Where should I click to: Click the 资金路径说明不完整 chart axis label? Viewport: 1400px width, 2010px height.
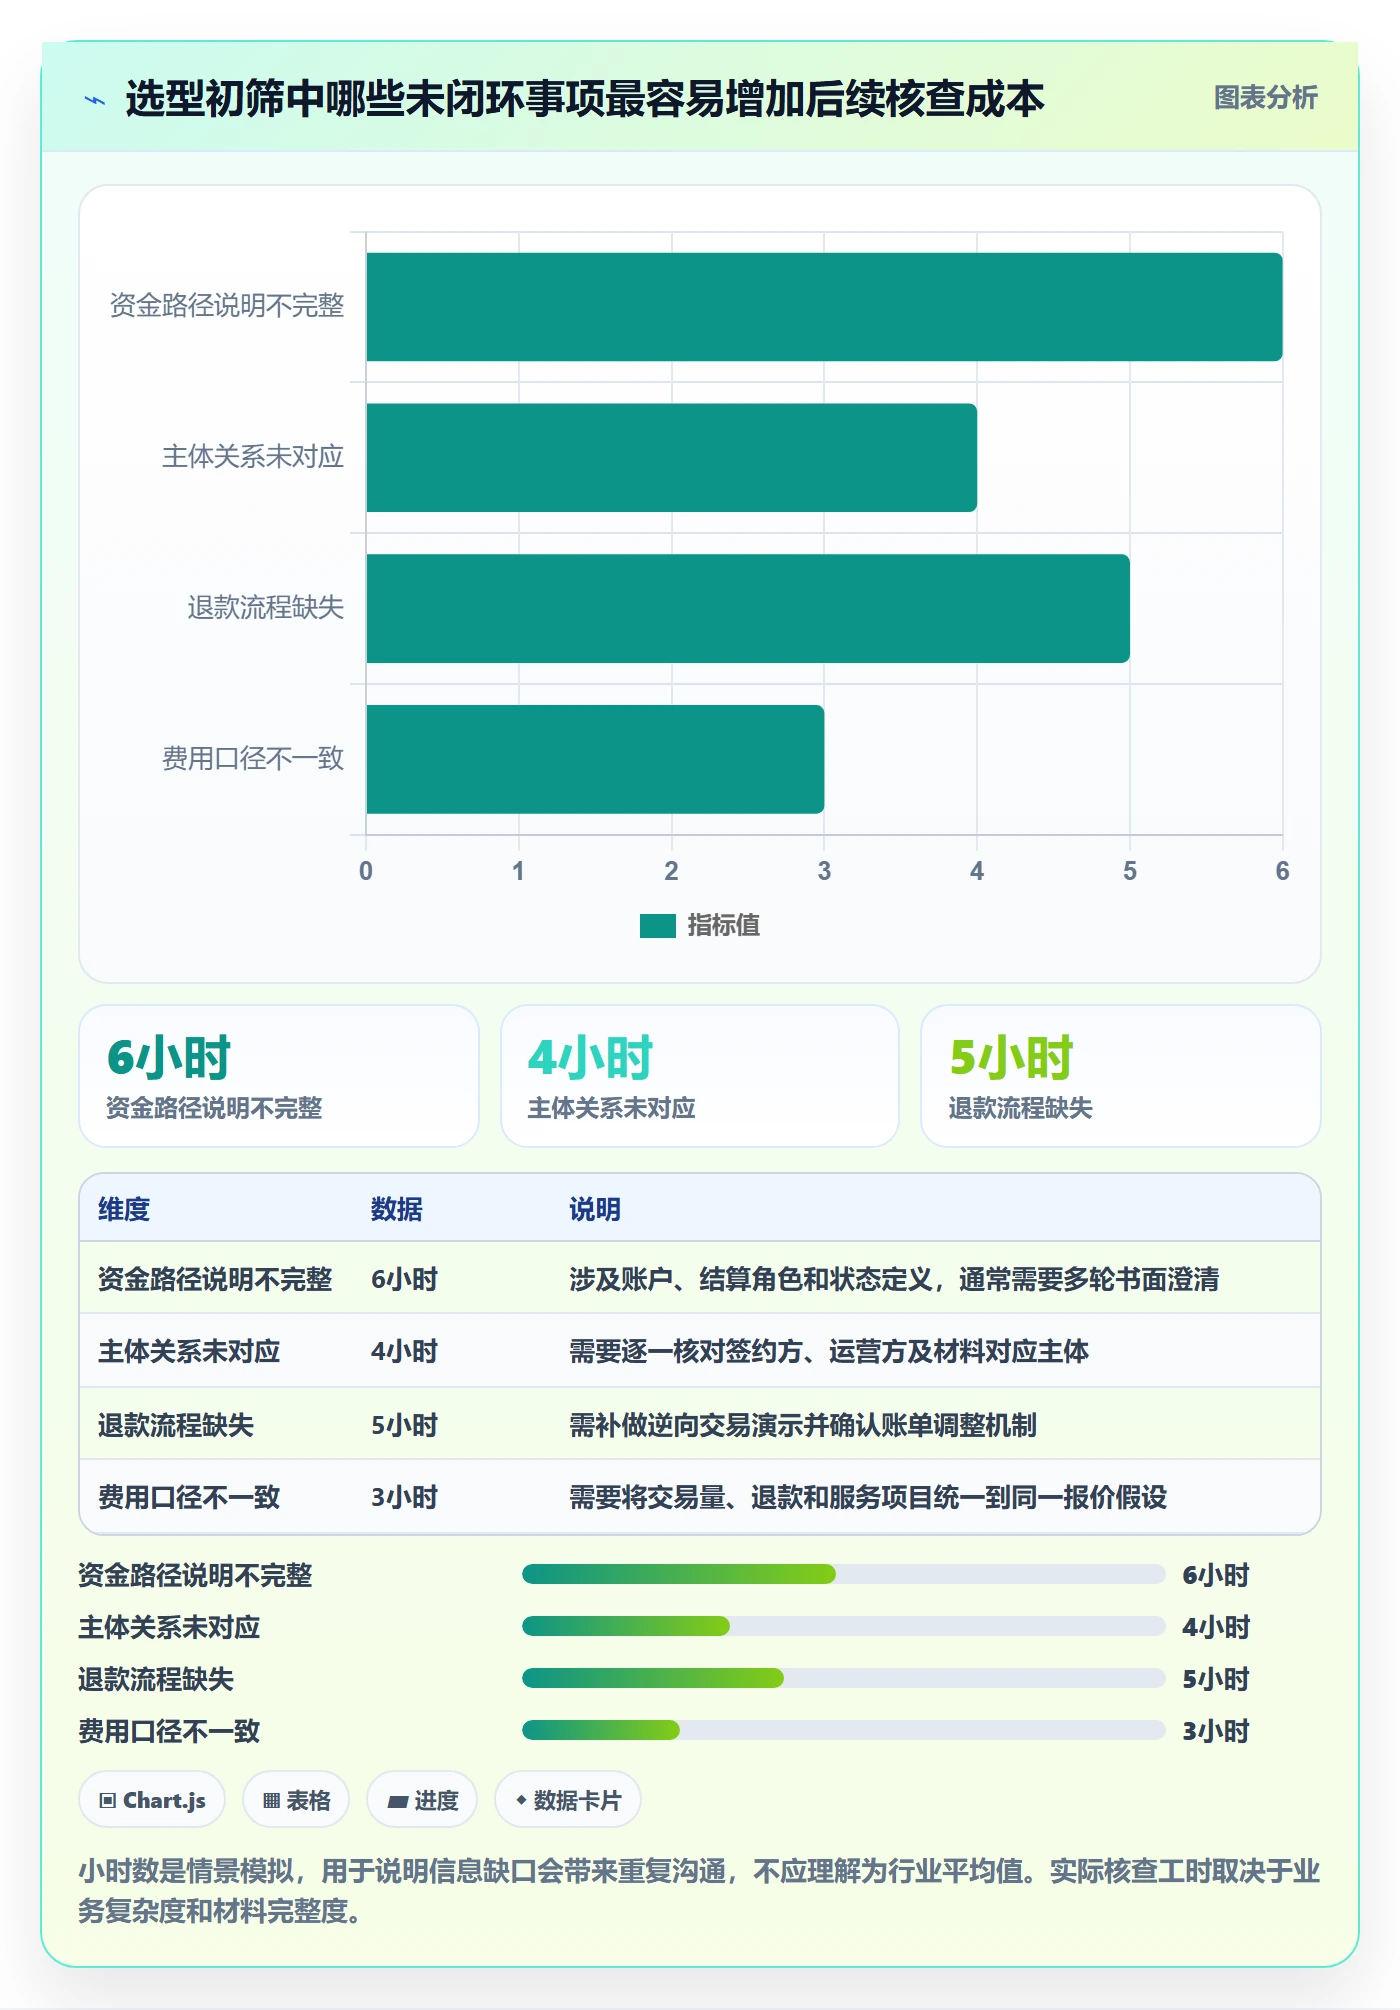(227, 306)
